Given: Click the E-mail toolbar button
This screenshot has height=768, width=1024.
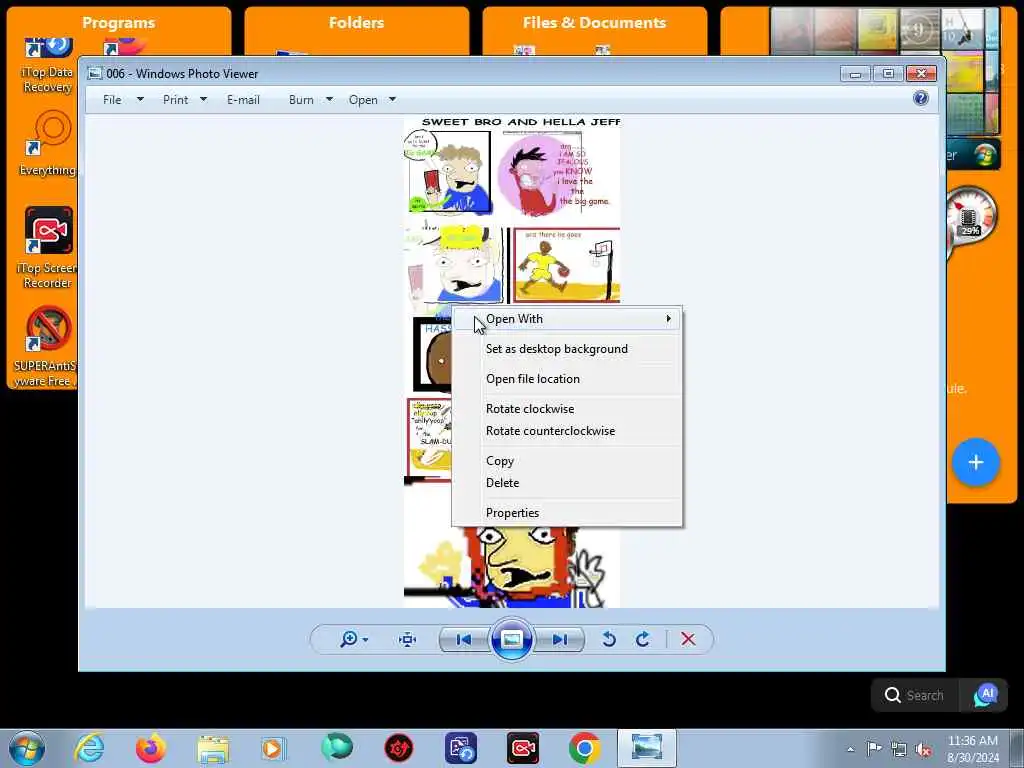Looking at the screenshot, I should click(244, 100).
